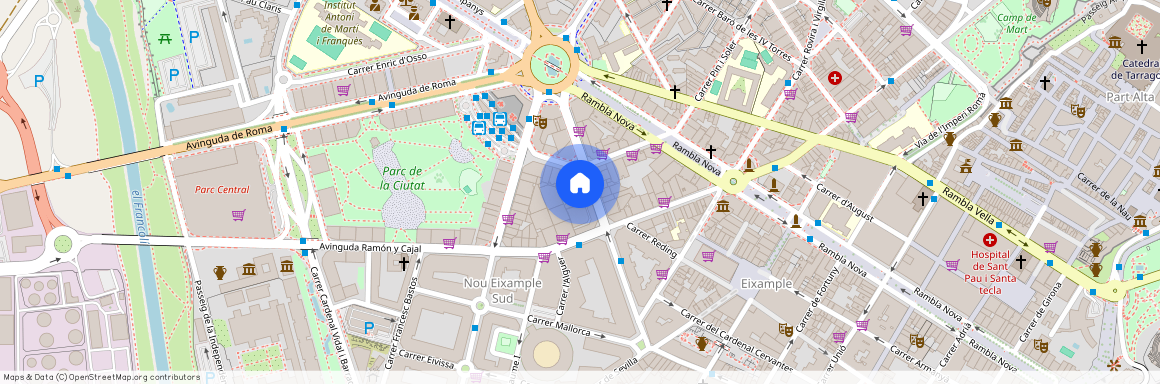Select the shopping cart below Camp de Mart street corner

pos(906,30)
